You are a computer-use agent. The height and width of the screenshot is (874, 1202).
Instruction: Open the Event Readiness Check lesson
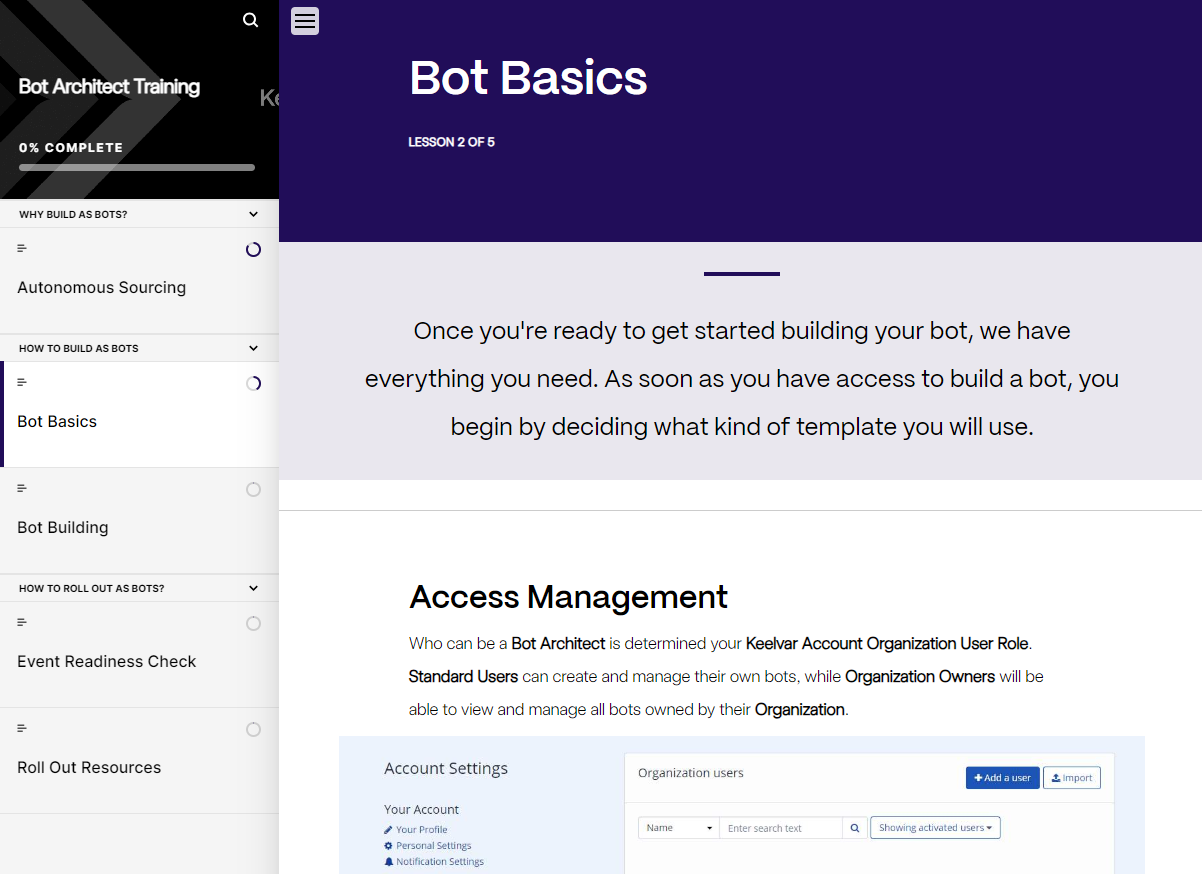pos(140,655)
